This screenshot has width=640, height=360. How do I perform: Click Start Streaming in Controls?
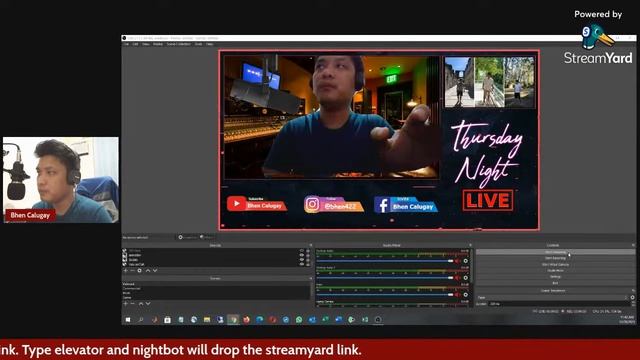tap(556, 252)
